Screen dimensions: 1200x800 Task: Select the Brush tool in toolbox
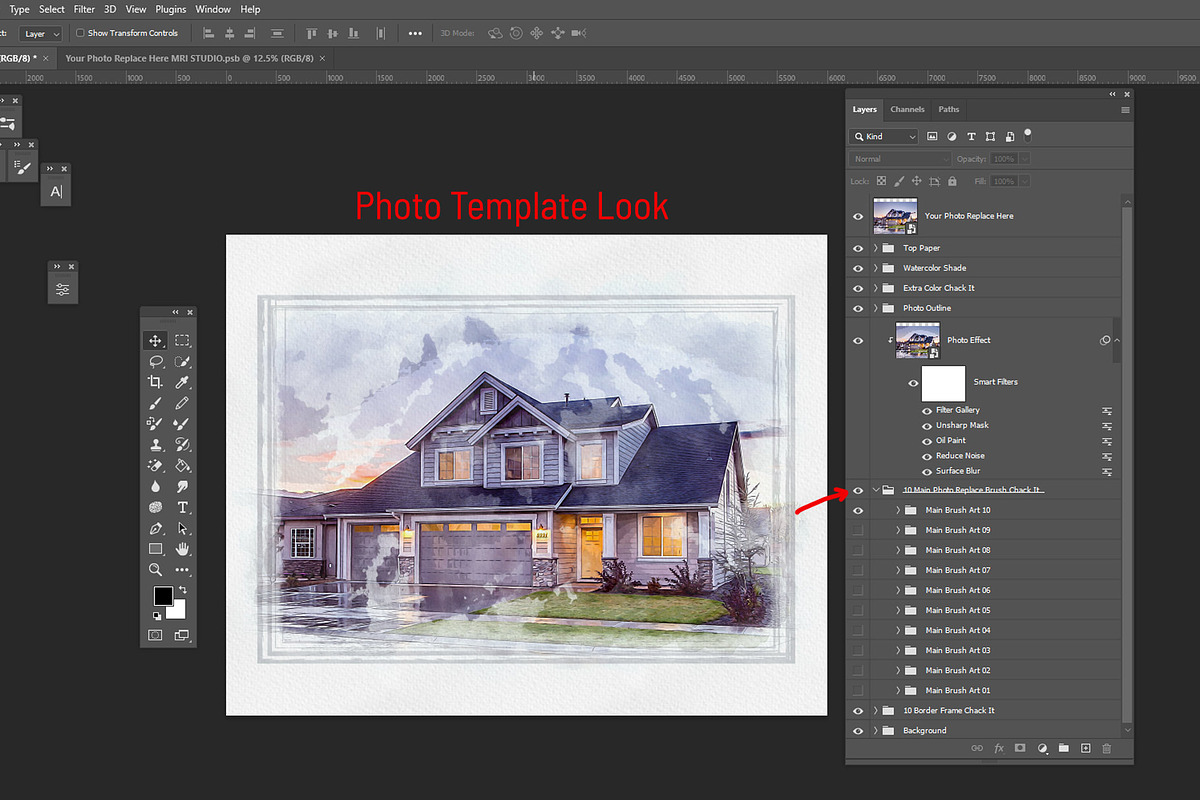click(x=155, y=403)
